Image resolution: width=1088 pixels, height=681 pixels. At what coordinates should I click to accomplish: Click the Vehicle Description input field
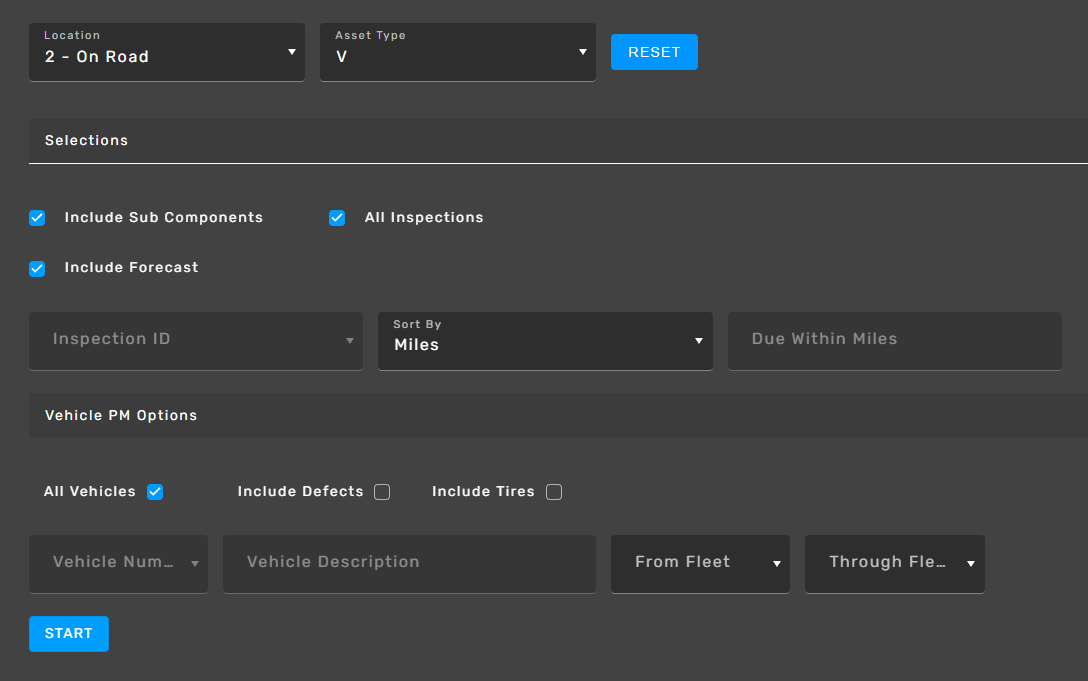[x=409, y=563]
